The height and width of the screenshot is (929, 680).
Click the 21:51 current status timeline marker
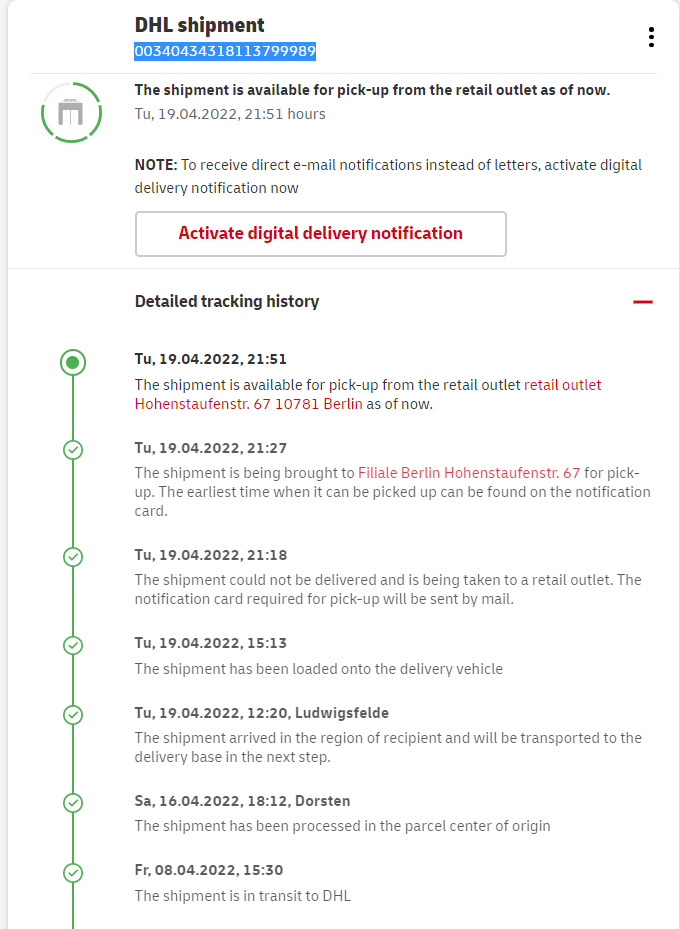(73, 362)
